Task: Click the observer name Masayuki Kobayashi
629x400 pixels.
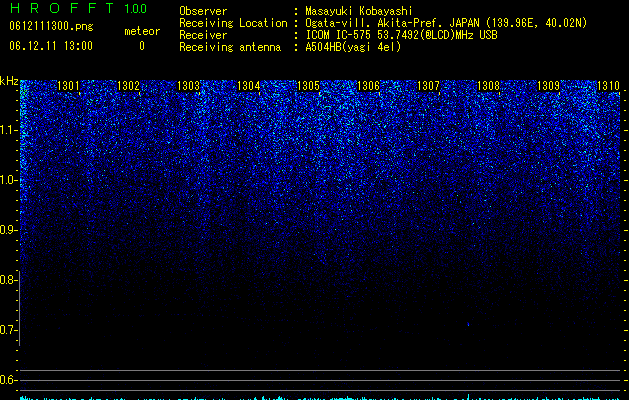Action: click(359, 11)
